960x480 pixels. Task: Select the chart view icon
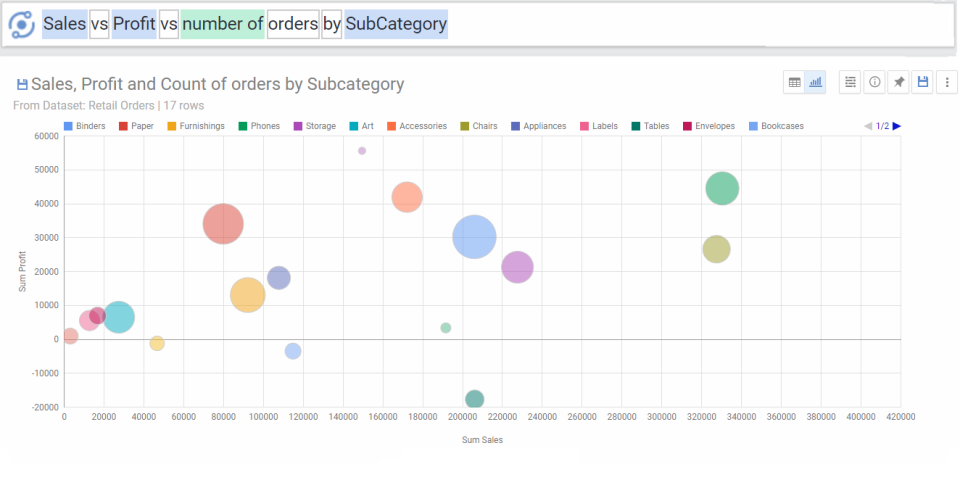(x=816, y=82)
